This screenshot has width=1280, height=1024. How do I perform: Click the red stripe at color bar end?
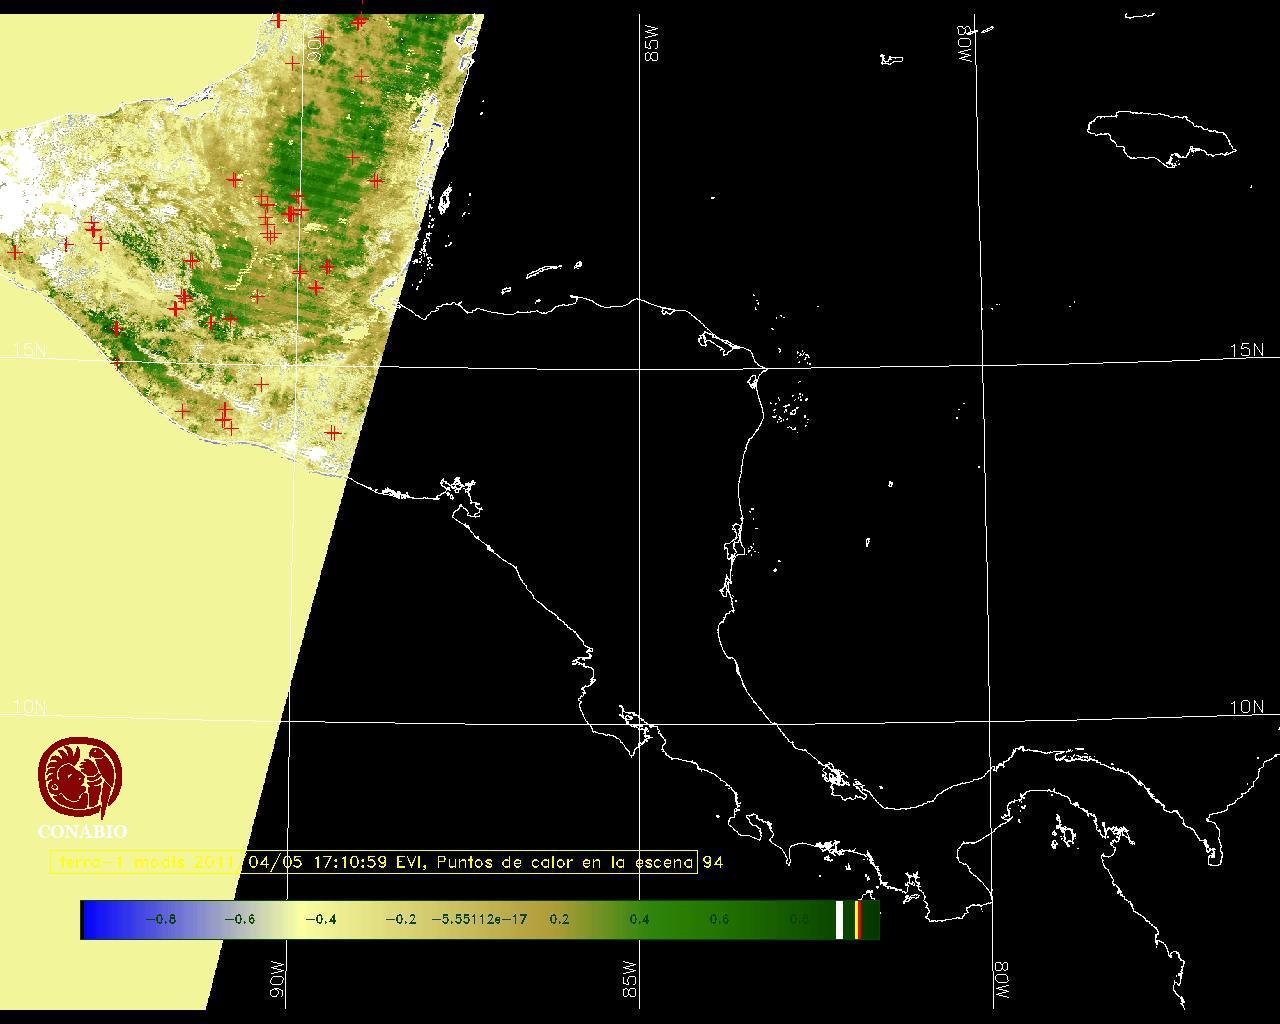click(858, 919)
